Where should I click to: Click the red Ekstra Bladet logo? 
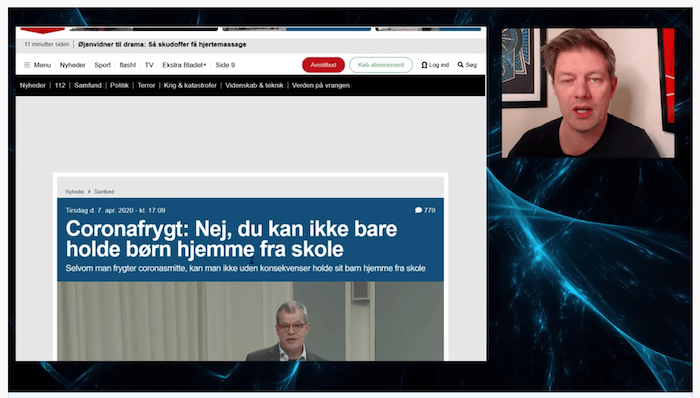tap(43, 30)
